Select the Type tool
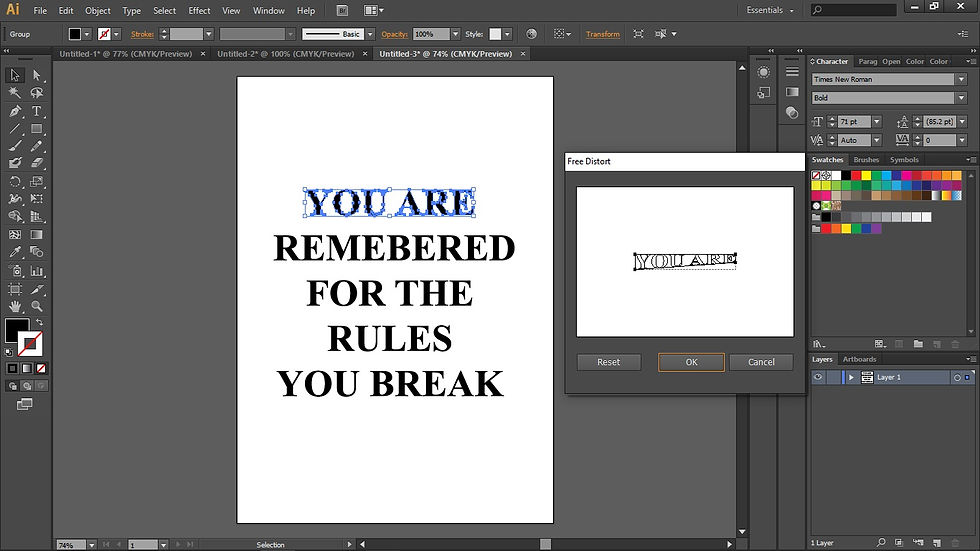Screen dimensions: 980x551 click(x=37, y=111)
